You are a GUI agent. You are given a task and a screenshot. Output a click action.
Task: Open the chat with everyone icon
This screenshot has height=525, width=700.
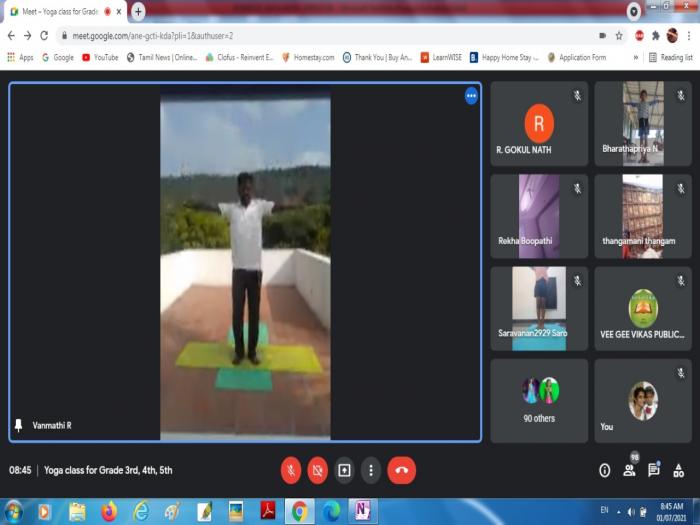654,470
